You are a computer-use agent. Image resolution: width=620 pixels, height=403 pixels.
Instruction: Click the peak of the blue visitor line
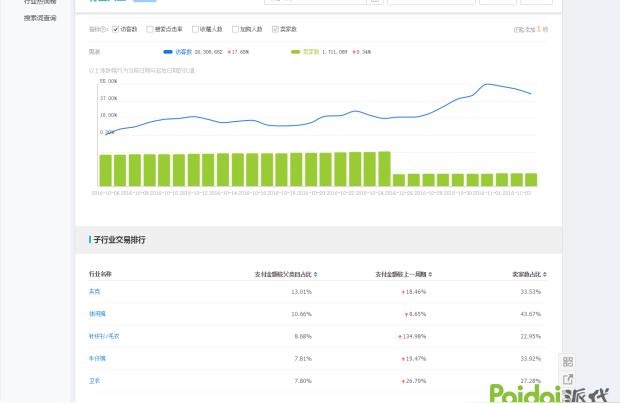click(487, 84)
